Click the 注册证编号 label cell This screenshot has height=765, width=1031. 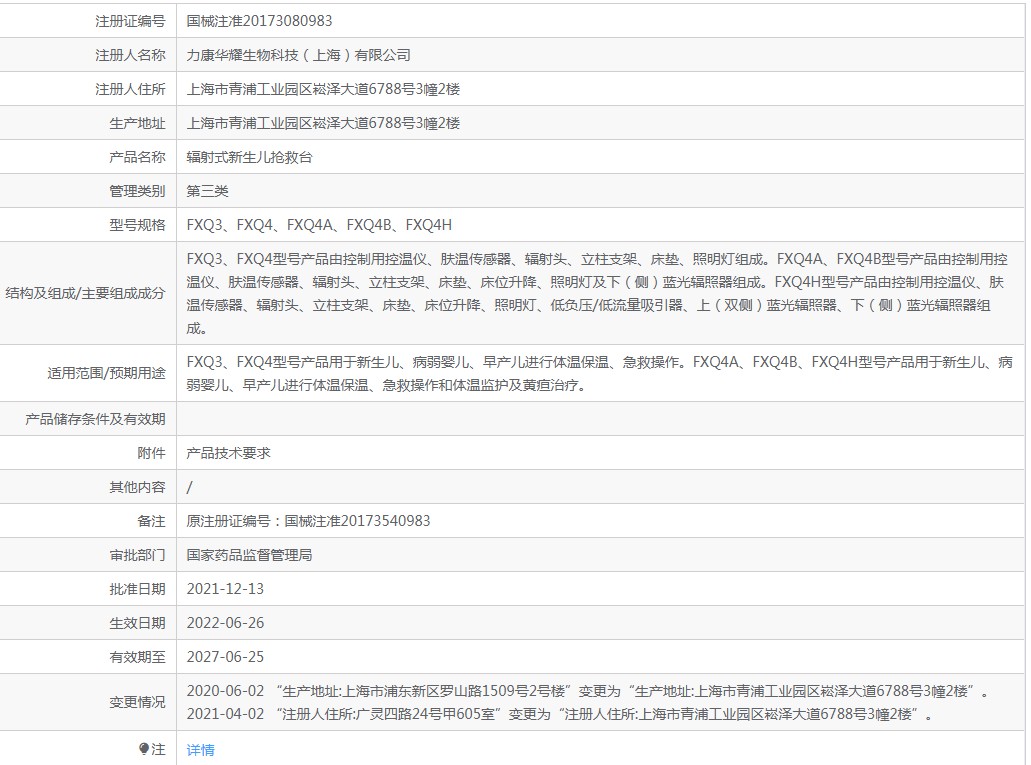tap(130, 21)
